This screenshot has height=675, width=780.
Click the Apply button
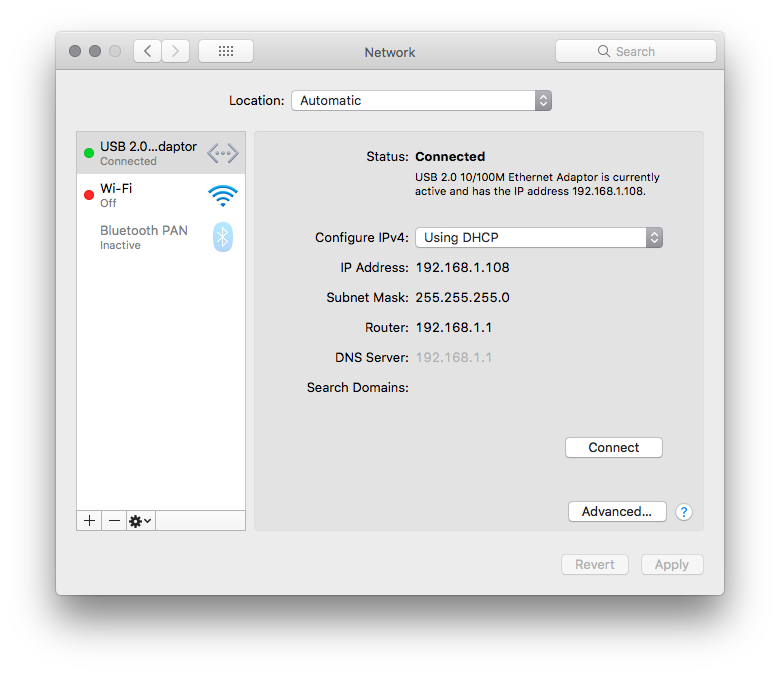pyautogui.click(x=672, y=565)
